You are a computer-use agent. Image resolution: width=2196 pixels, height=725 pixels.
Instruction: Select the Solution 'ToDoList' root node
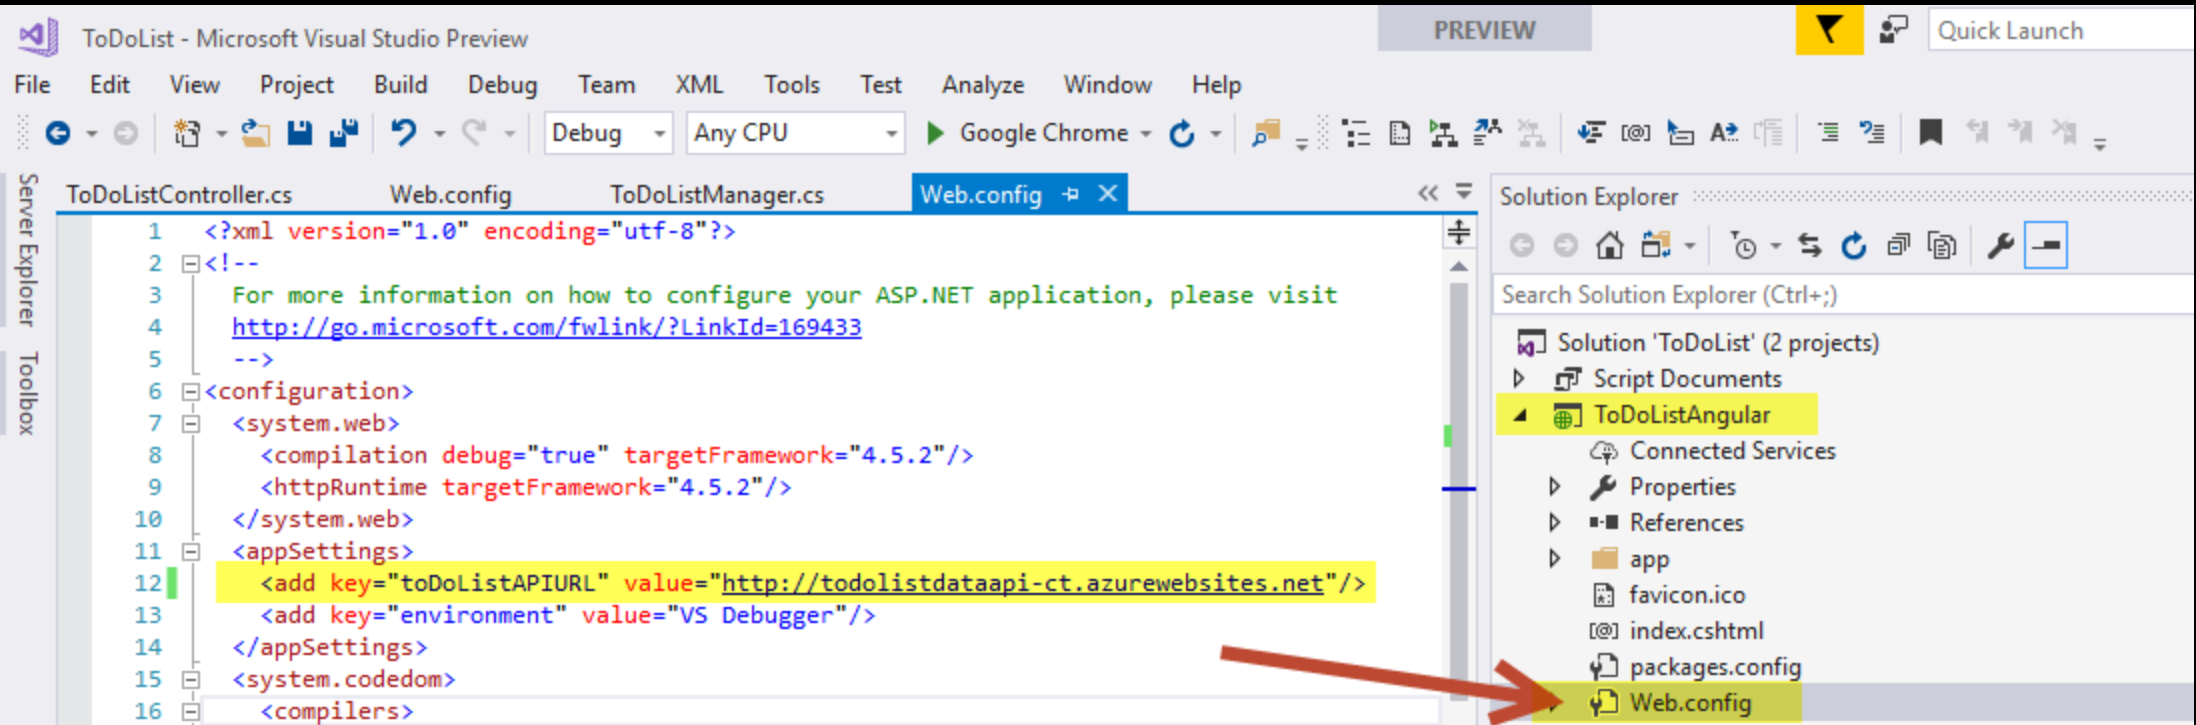click(x=1717, y=343)
